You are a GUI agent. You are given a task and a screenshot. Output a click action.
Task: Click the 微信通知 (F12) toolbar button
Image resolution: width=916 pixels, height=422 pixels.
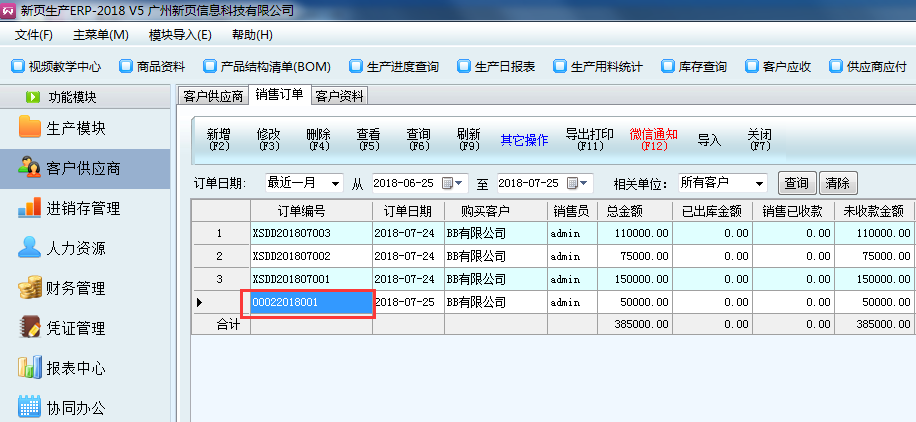(x=653, y=139)
